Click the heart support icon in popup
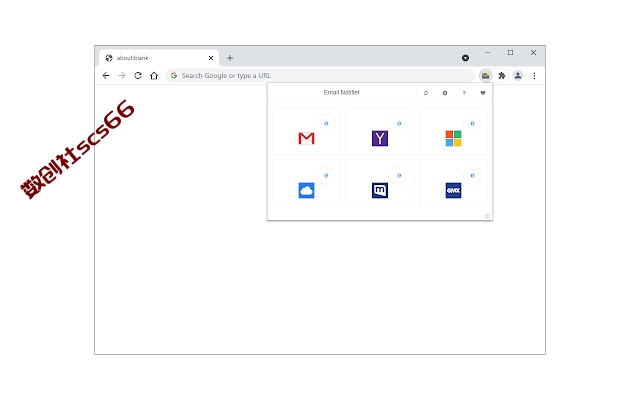This screenshot has width=640, height=400. [x=483, y=93]
